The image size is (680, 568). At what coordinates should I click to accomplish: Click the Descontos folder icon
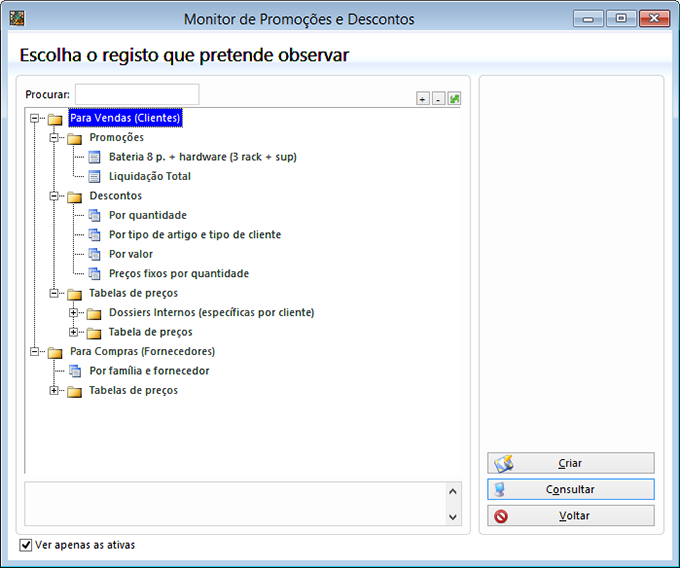[75, 197]
